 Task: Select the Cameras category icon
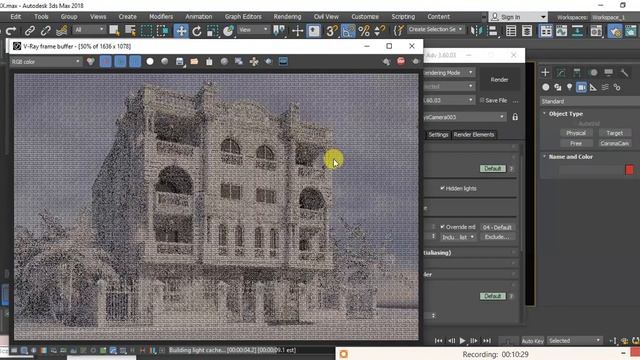581,87
